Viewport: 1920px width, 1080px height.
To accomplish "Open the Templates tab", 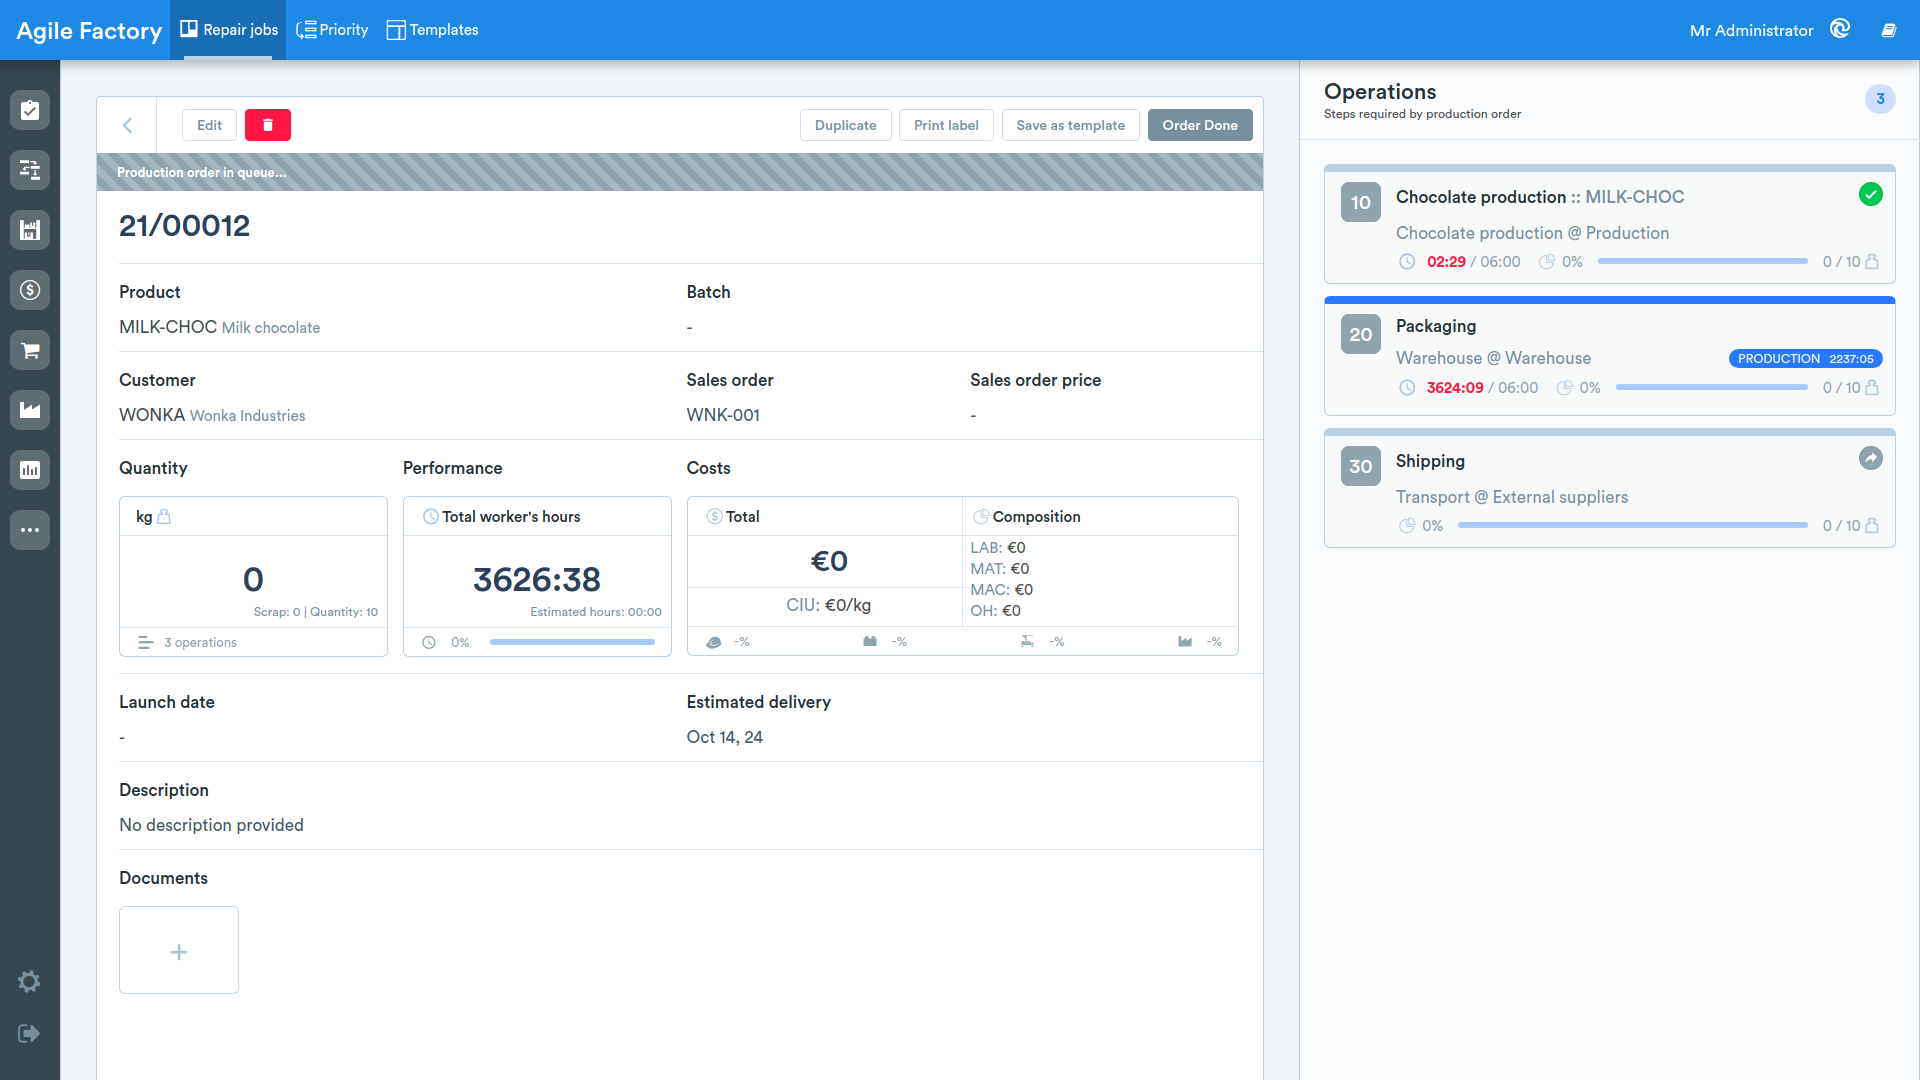I will tap(432, 30).
